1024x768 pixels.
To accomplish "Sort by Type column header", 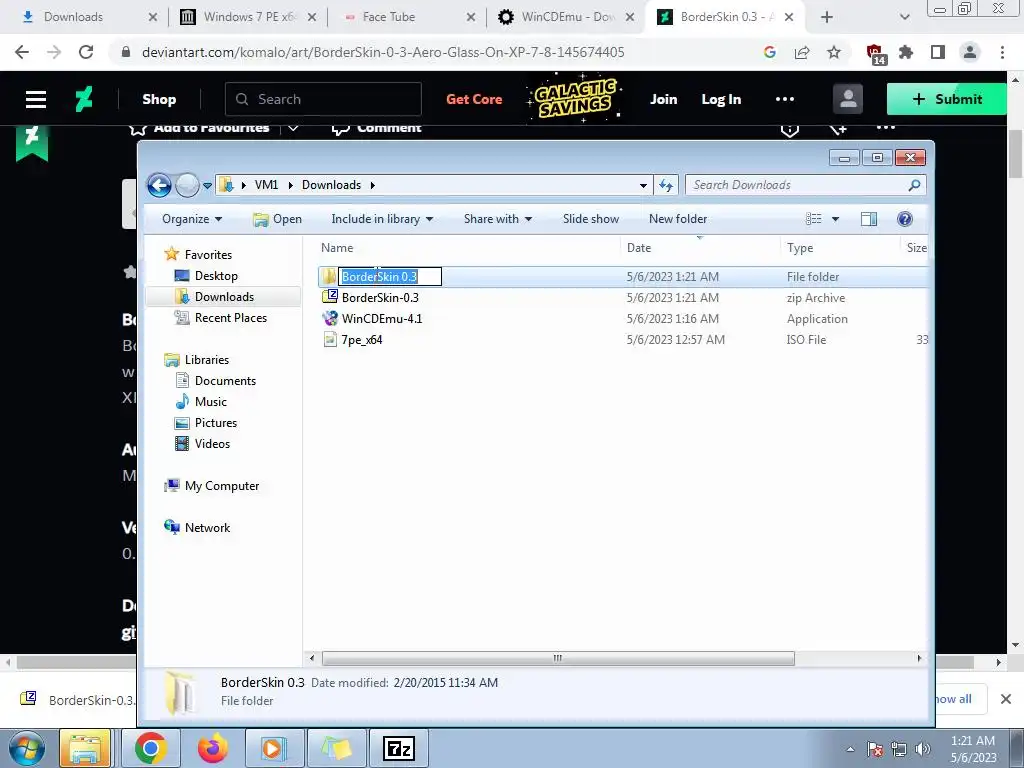I will (800, 248).
